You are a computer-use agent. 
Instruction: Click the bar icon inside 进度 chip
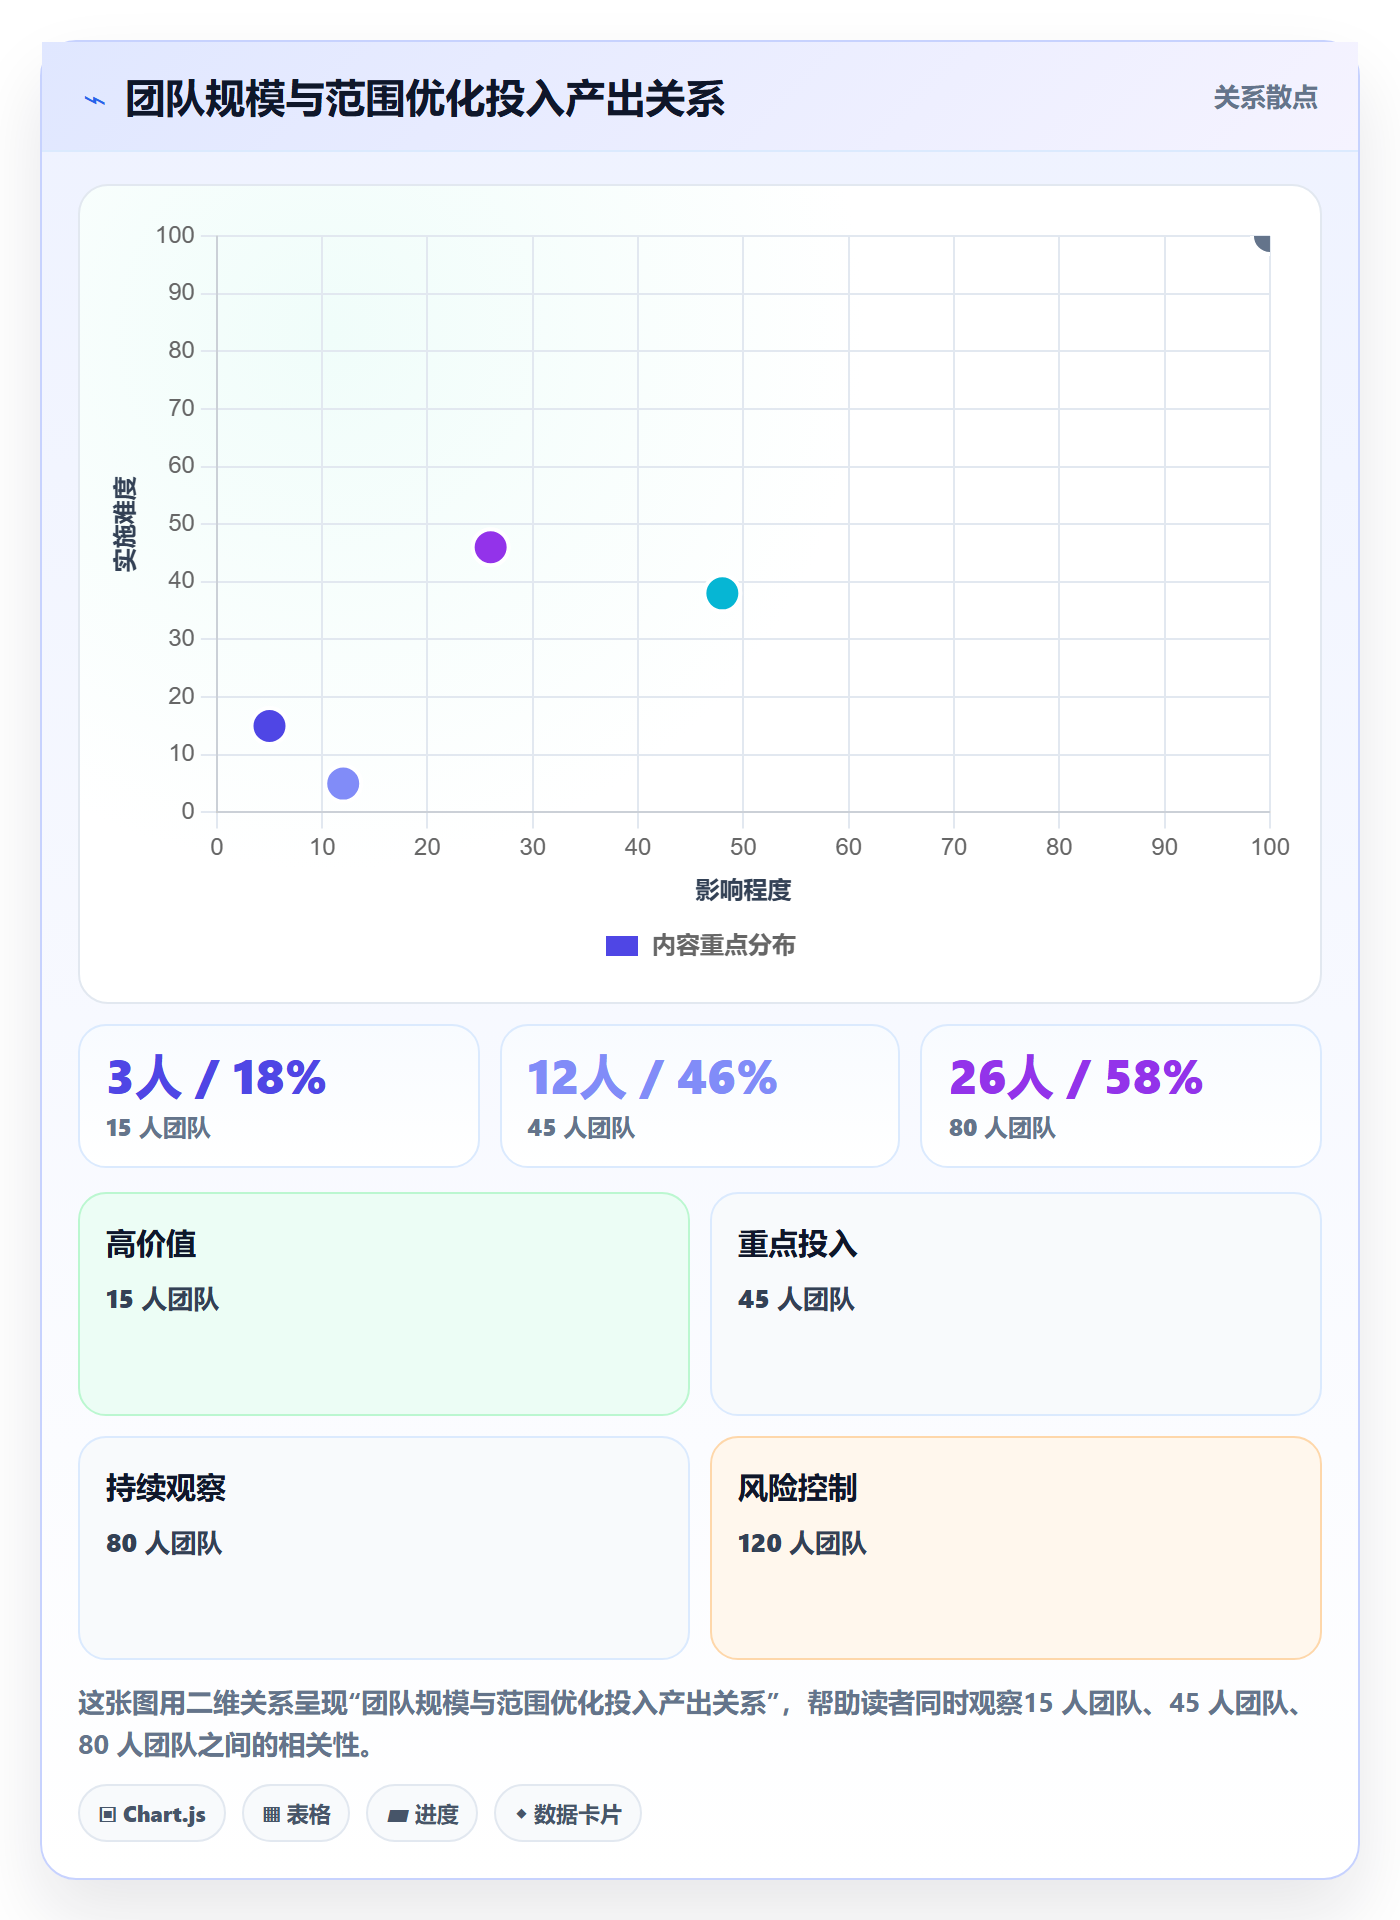tap(398, 1816)
